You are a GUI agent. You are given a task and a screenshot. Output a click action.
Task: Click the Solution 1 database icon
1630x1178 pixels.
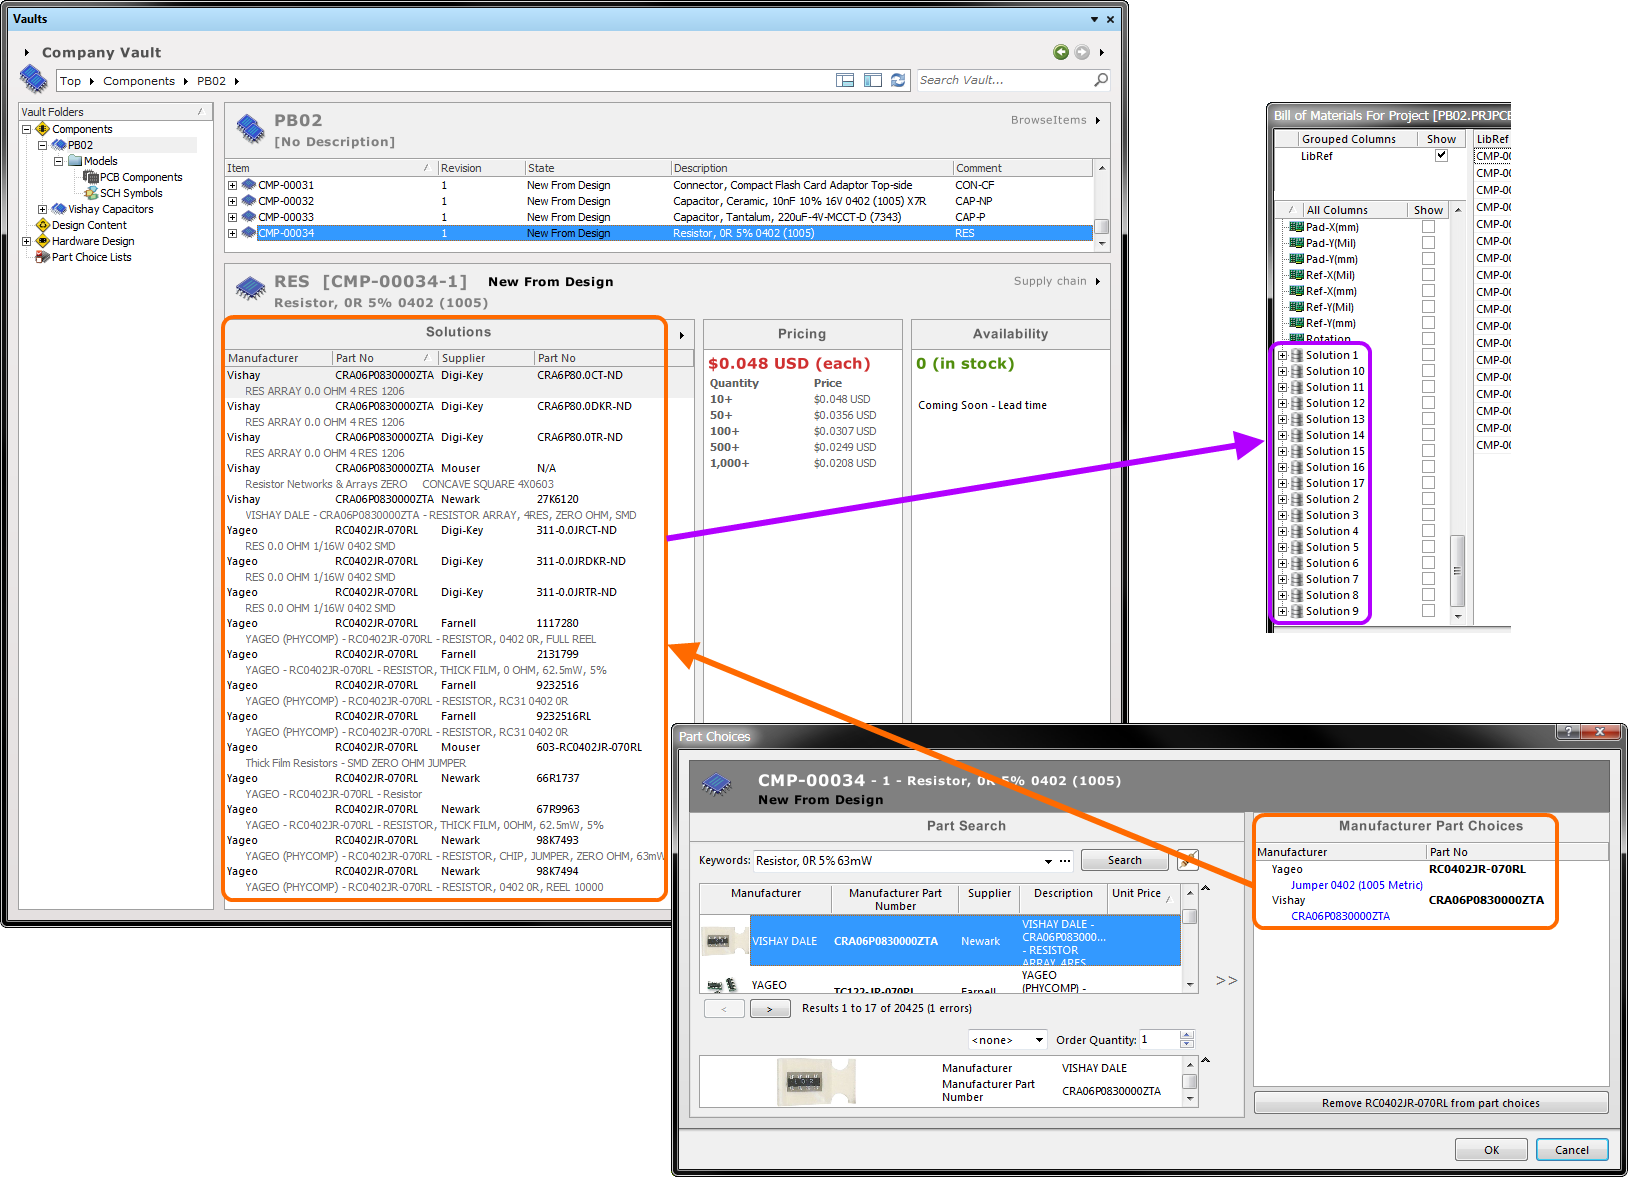tap(1297, 355)
